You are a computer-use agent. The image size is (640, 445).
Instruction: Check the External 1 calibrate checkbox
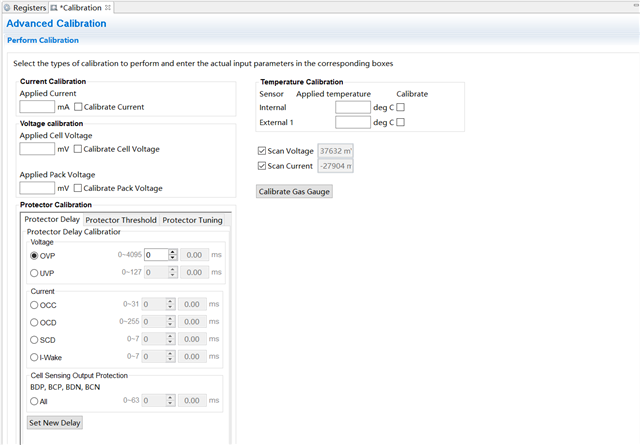point(400,122)
